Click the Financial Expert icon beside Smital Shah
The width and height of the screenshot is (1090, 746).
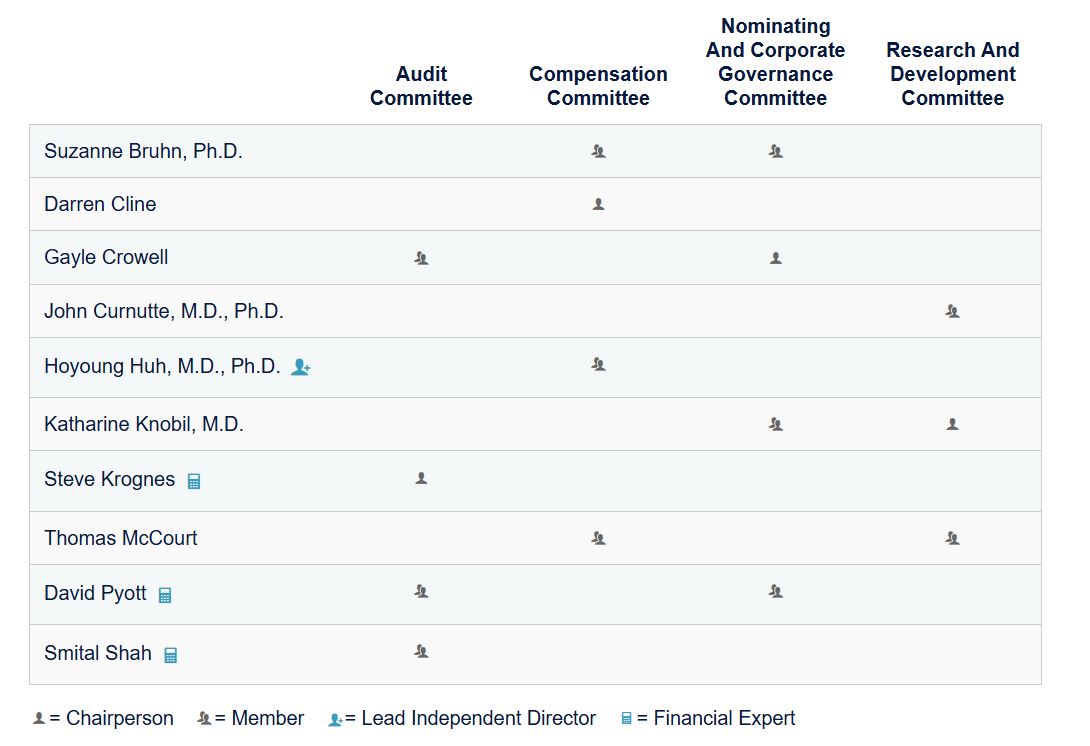[170, 655]
